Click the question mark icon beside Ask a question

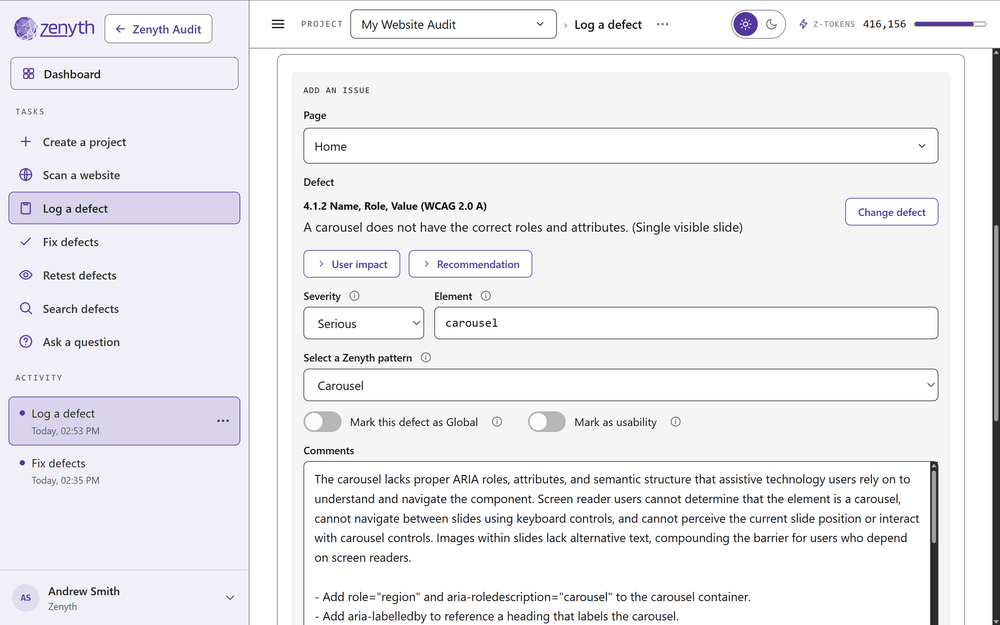pyautogui.click(x=26, y=342)
